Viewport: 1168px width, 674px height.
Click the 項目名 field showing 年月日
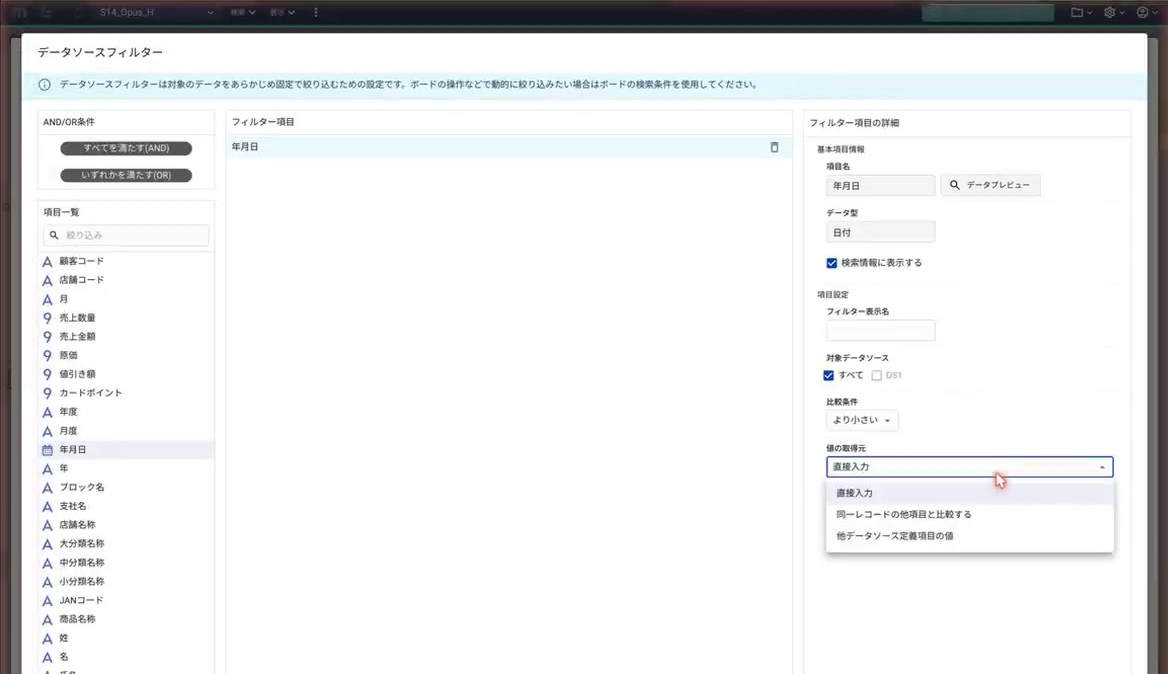coord(880,185)
